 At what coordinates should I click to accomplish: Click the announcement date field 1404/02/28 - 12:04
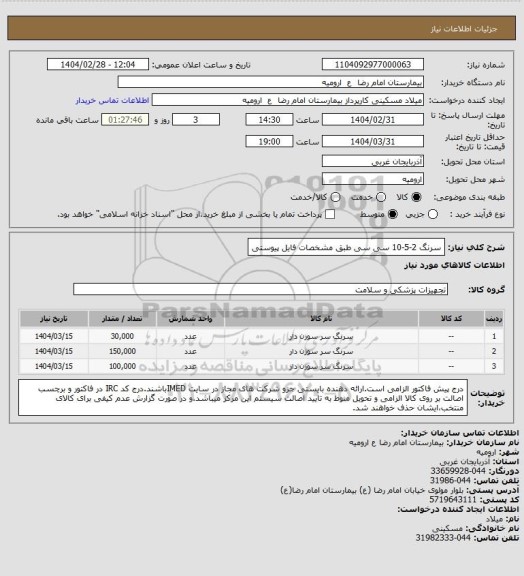tap(98, 65)
